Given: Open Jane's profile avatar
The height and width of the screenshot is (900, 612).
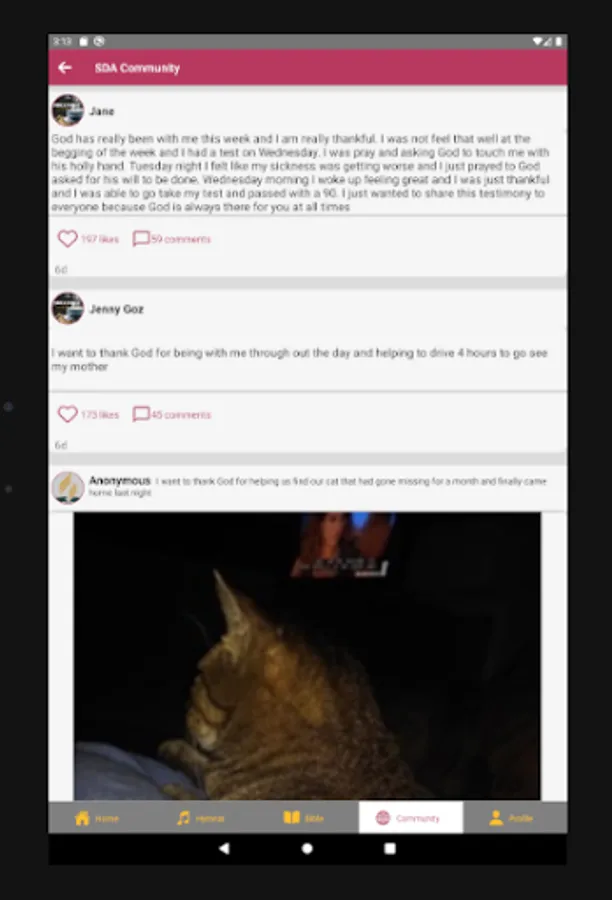Looking at the screenshot, I should pyautogui.click(x=68, y=110).
